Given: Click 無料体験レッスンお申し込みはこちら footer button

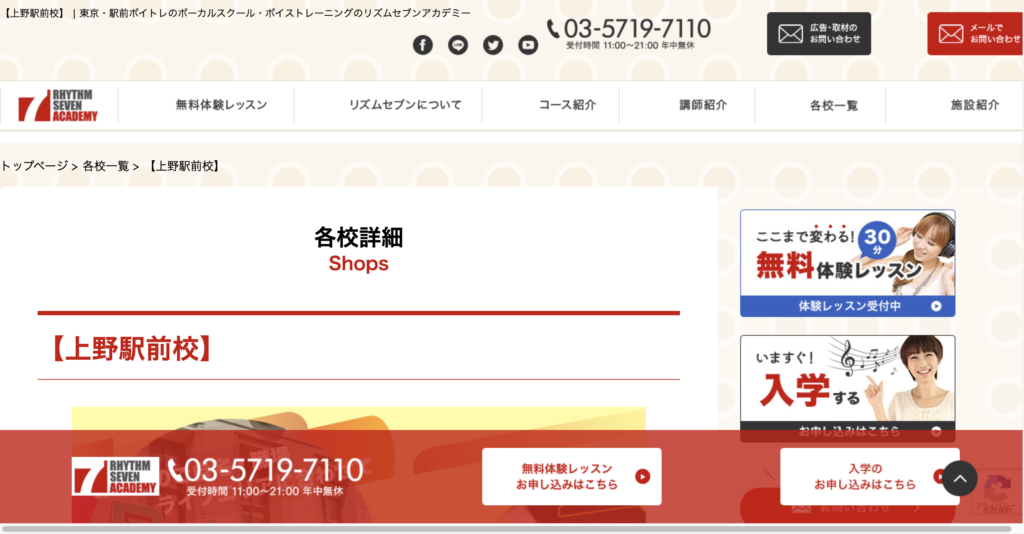Looking at the screenshot, I should pyautogui.click(x=571, y=477).
